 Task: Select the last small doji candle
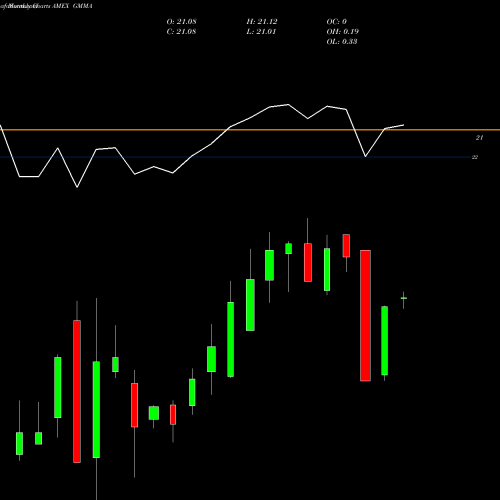click(x=403, y=298)
